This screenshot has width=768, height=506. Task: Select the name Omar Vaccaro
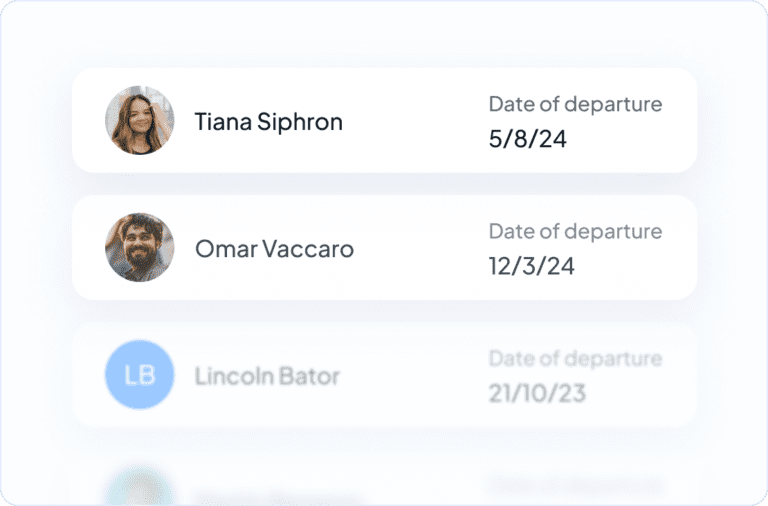(x=274, y=249)
